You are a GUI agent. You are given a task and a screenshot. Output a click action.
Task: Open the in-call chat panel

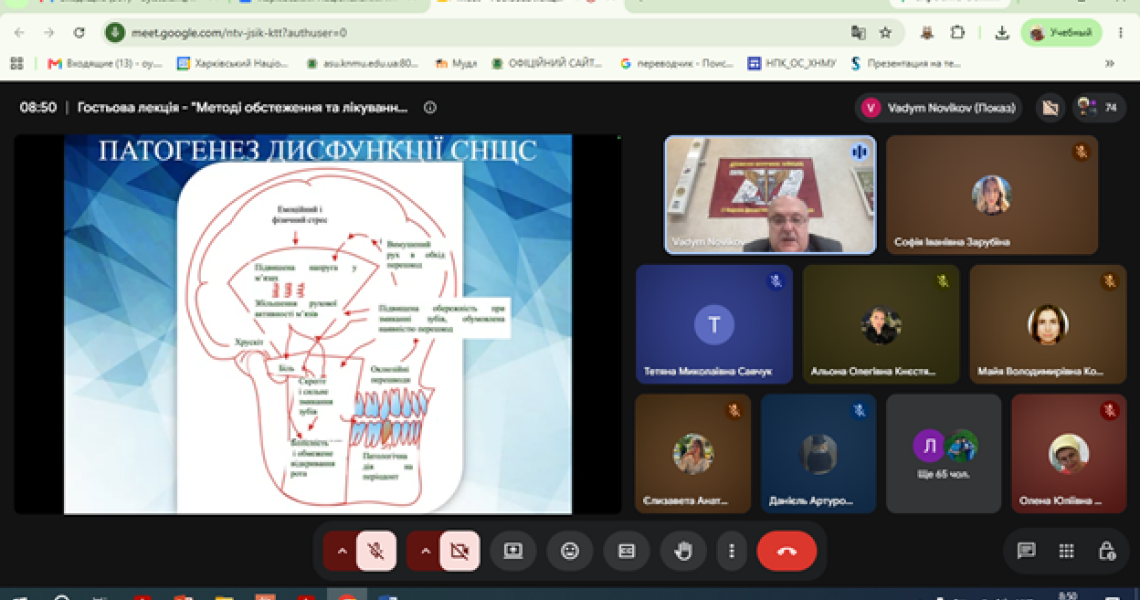pyautogui.click(x=1026, y=551)
